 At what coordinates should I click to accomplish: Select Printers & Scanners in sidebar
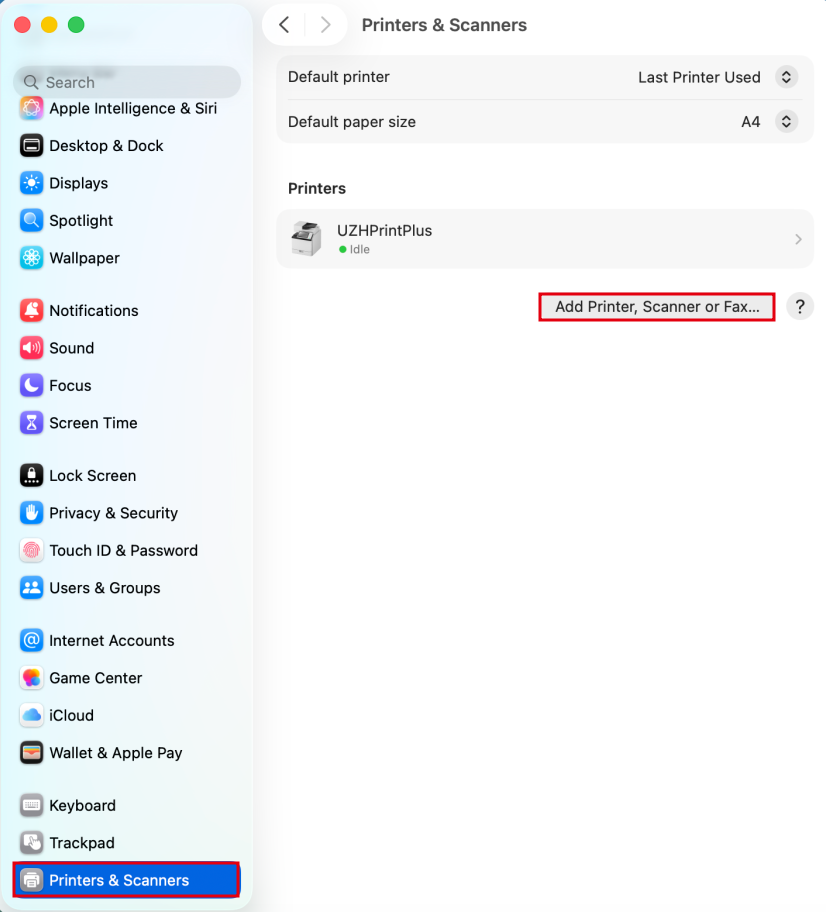[118, 880]
